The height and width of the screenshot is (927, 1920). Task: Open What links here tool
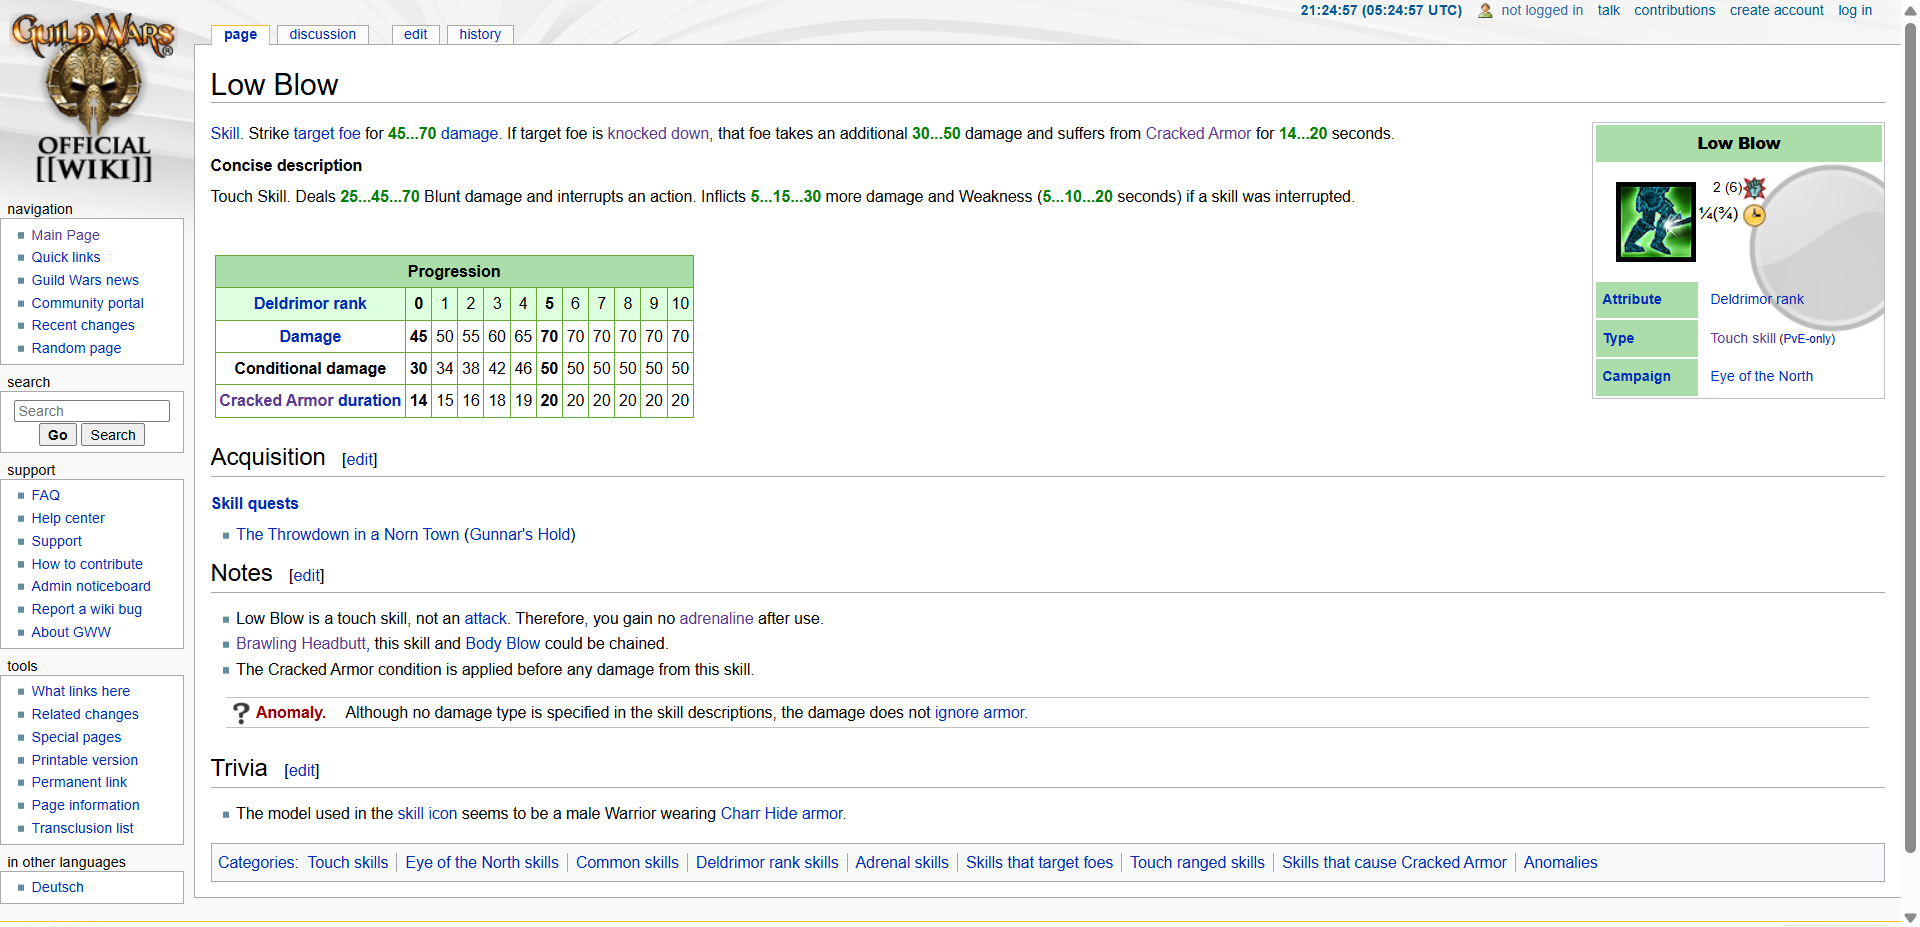tap(81, 691)
